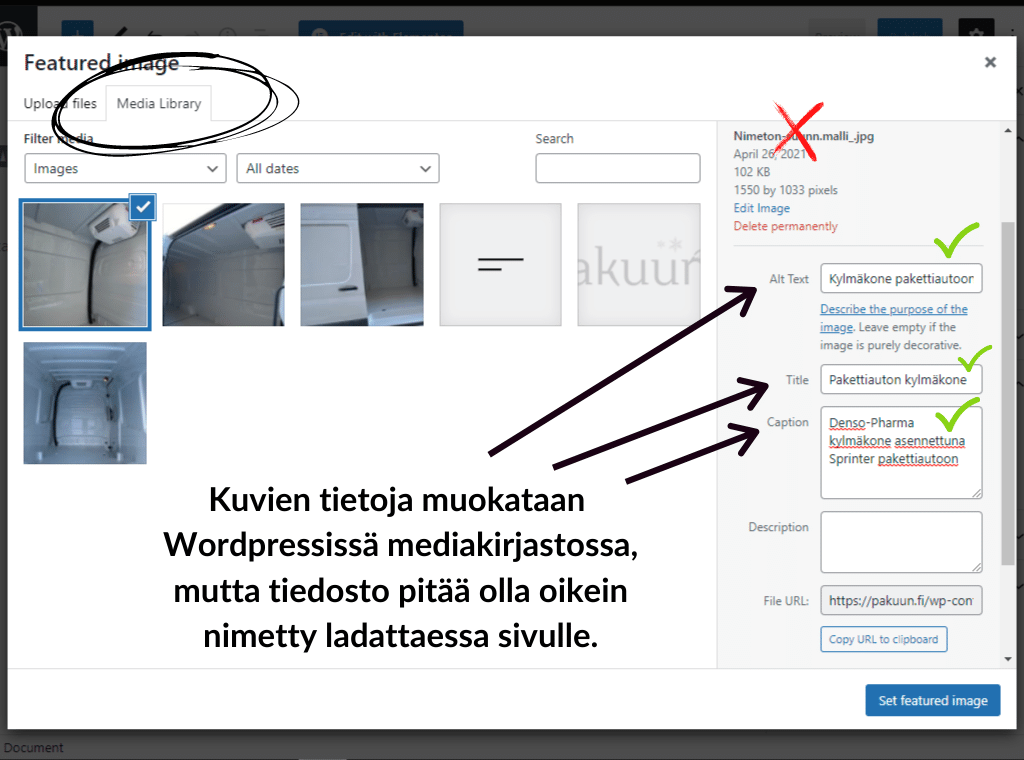Undo the last change with the arrow icon
This screenshot has height=760, width=1024.
click(x=156, y=30)
